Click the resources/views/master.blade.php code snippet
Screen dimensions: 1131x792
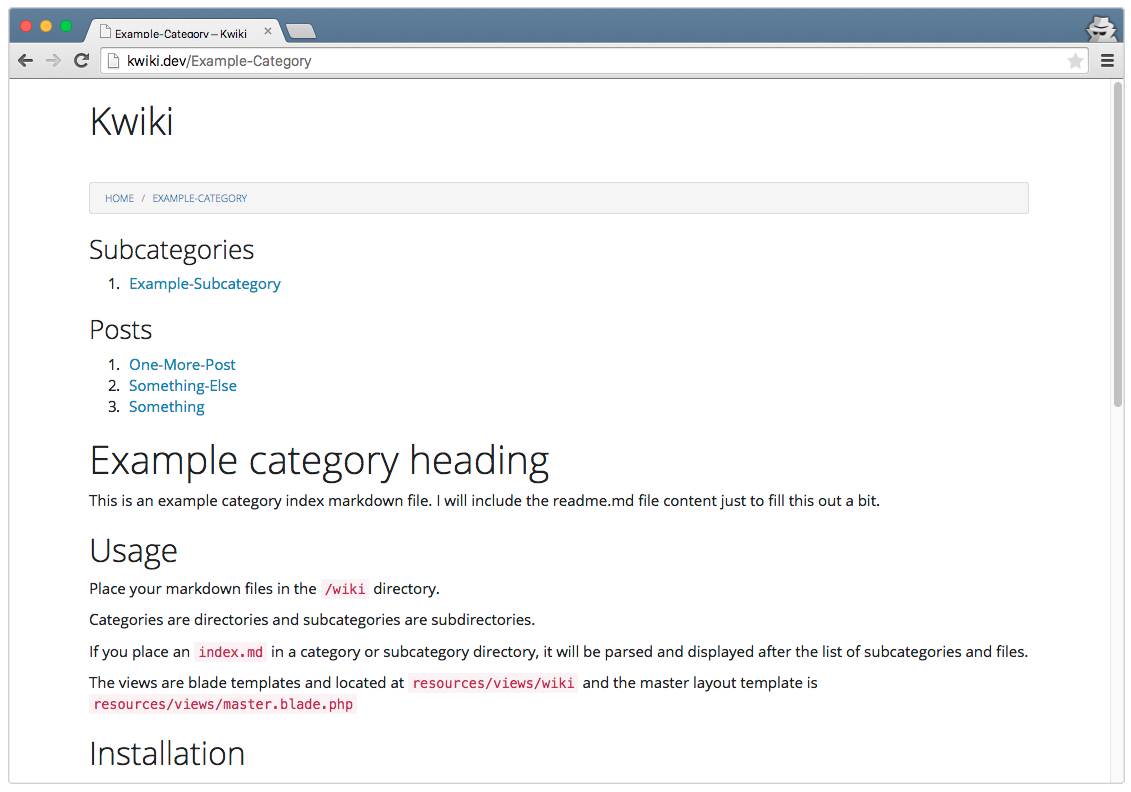click(x=223, y=704)
